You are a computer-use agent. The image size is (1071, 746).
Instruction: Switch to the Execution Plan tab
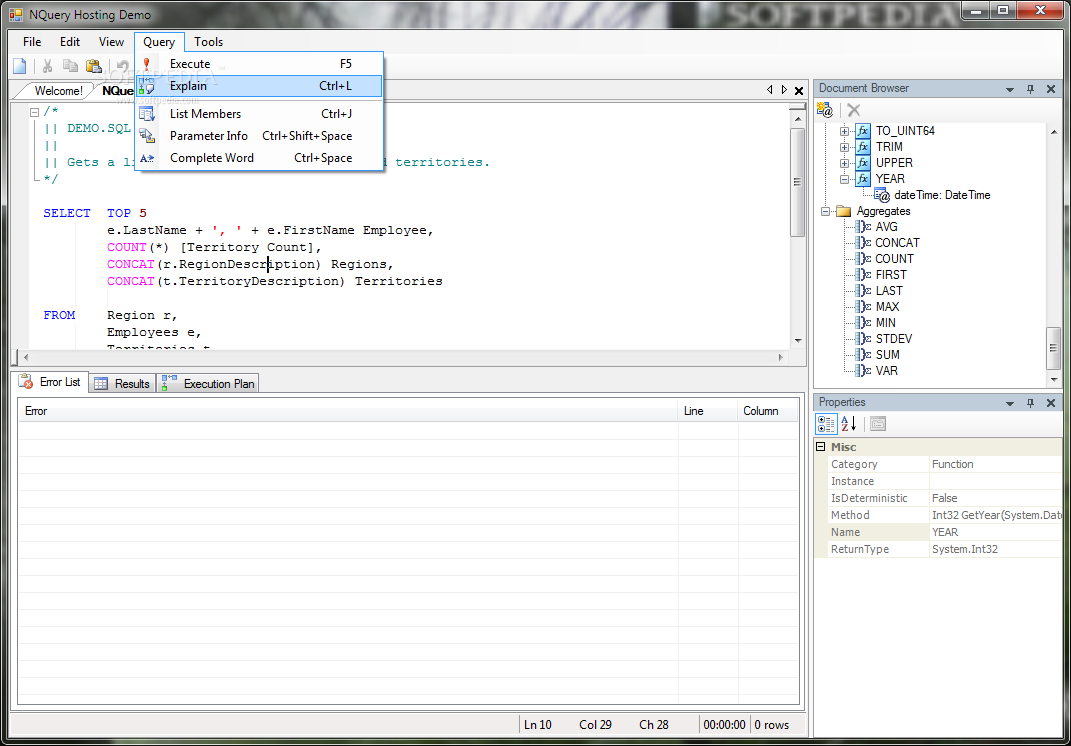point(208,384)
